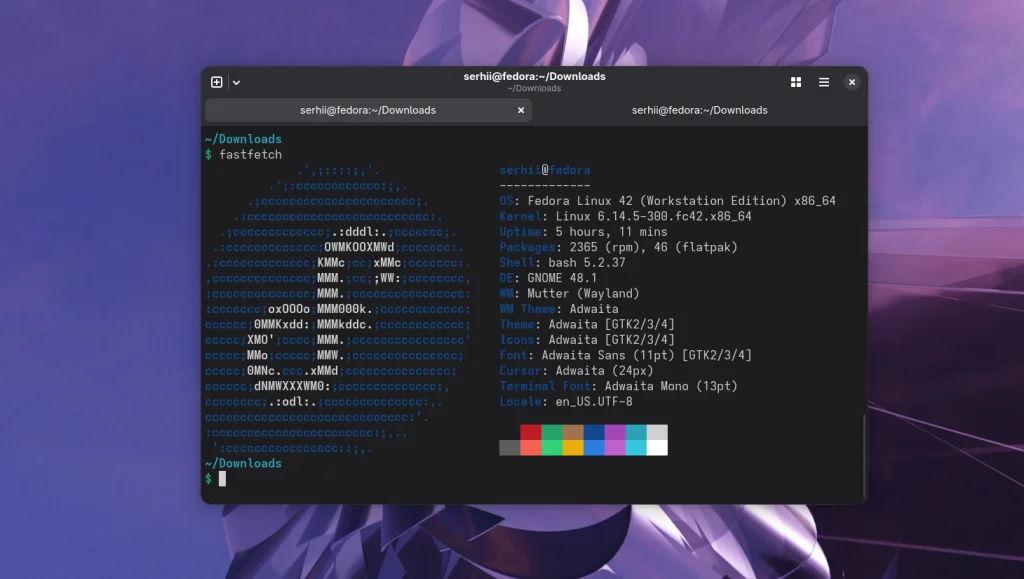Click the menu icon right of the grid
Viewport: 1024px width, 579px height.
pyautogui.click(x=823, y=82)
